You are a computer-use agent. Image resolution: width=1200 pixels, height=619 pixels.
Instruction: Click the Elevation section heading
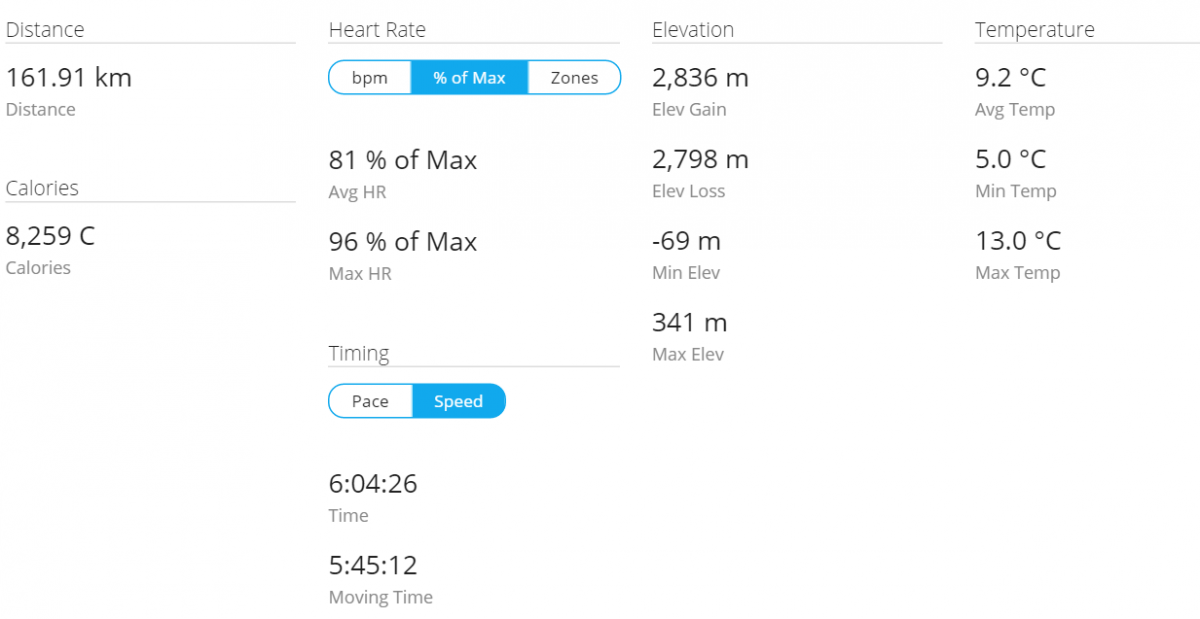[693, 30]
